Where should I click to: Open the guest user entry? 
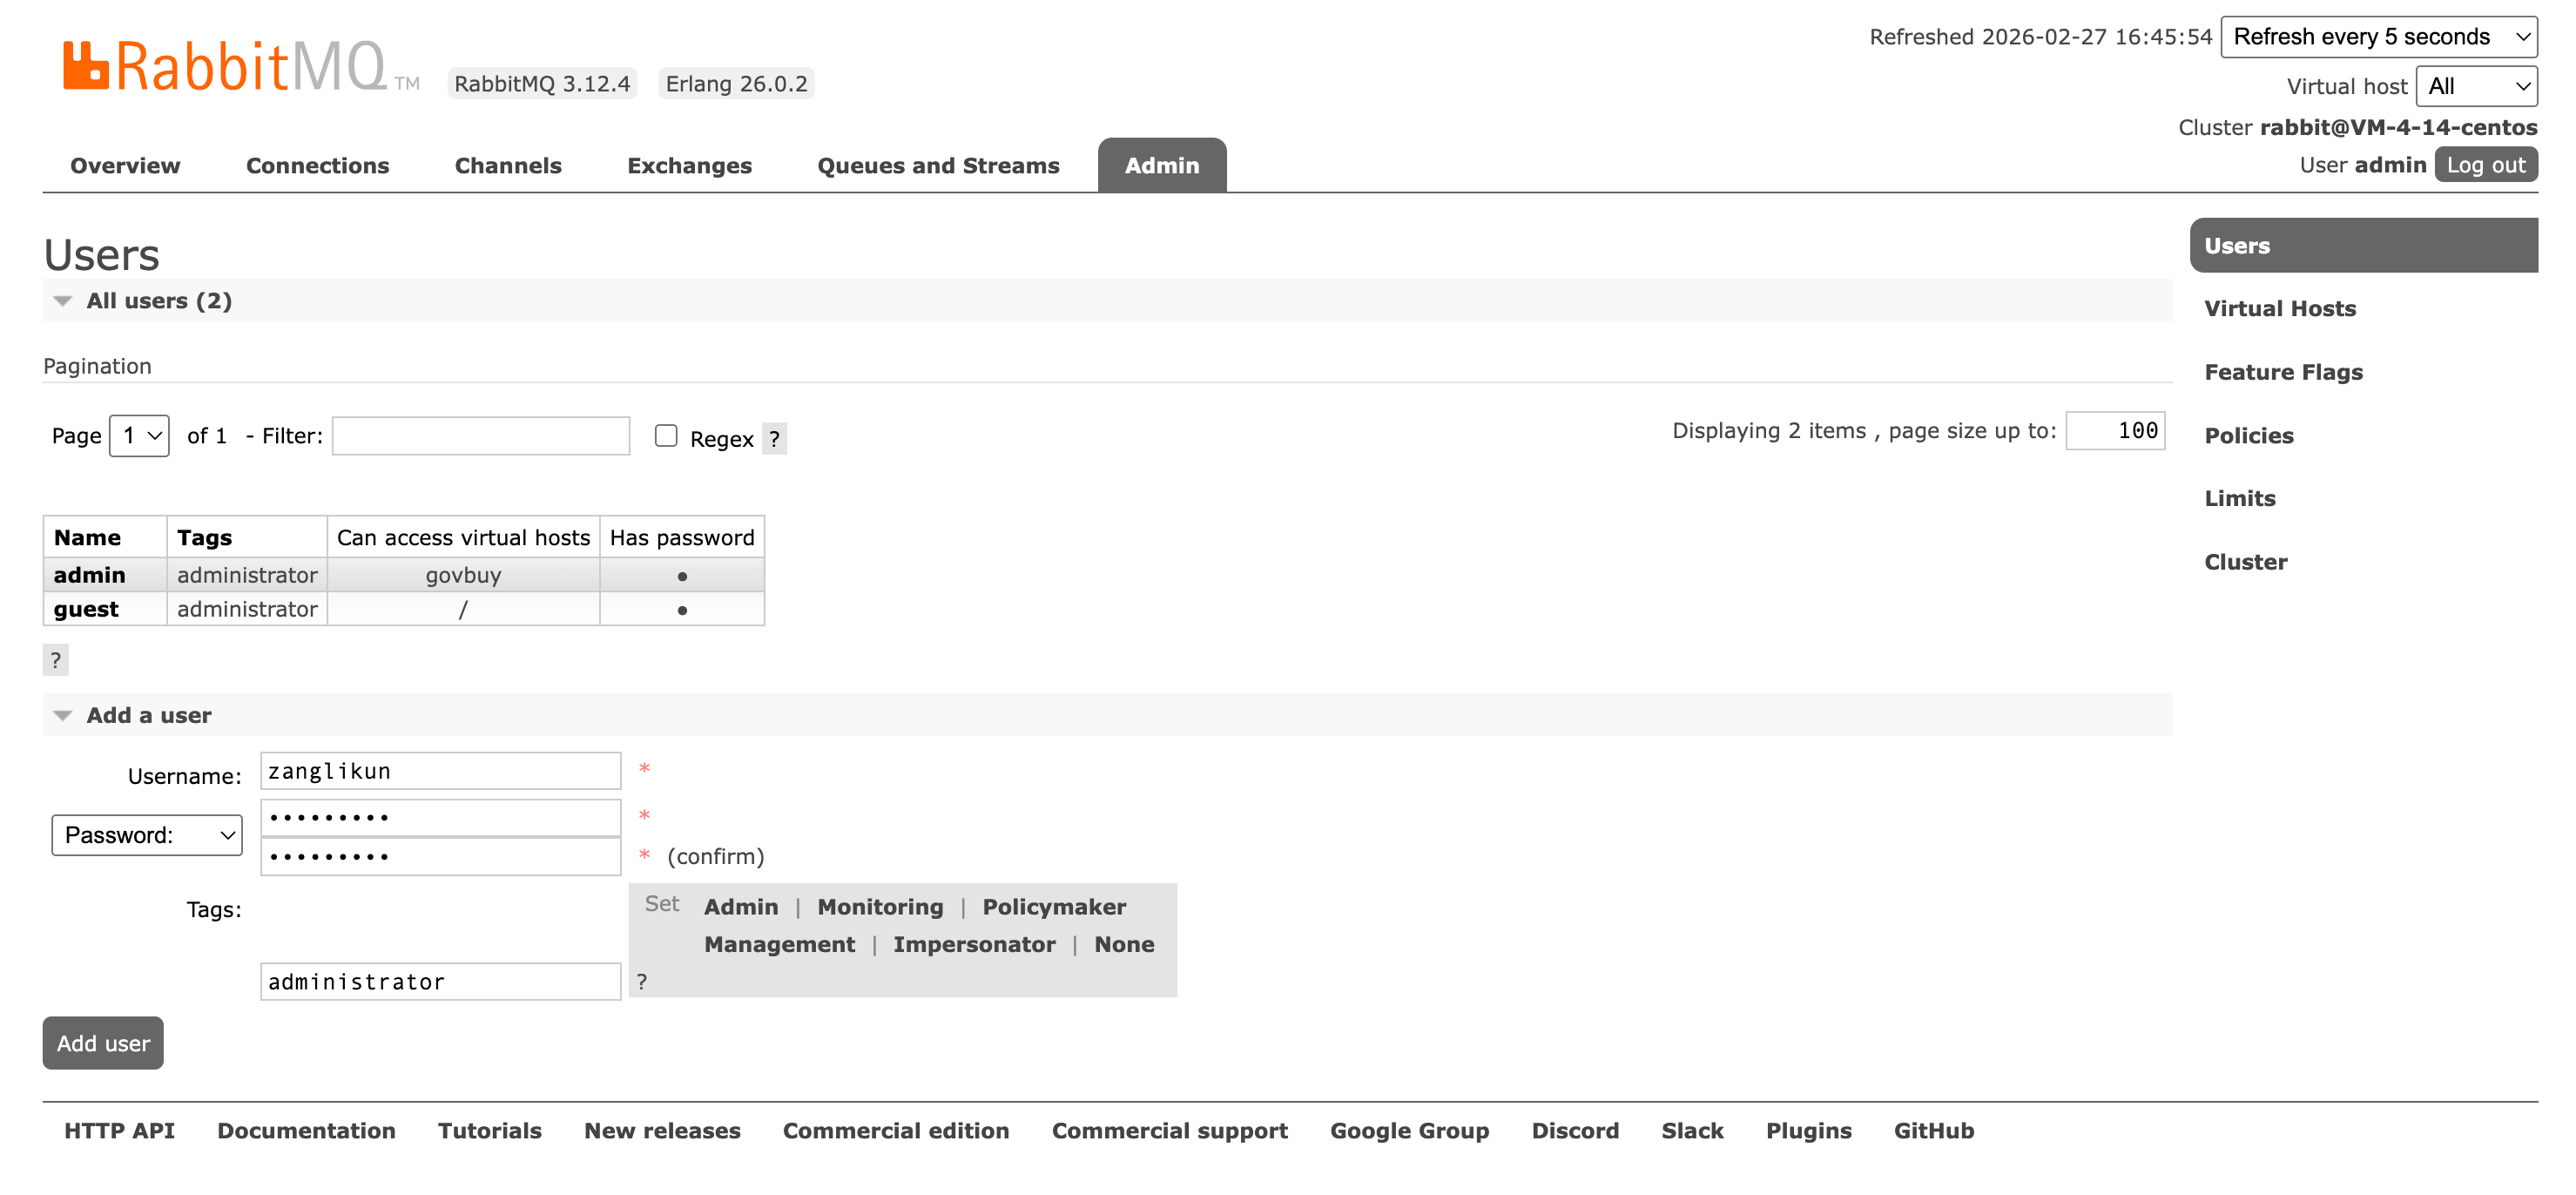[x=86, y=609]
